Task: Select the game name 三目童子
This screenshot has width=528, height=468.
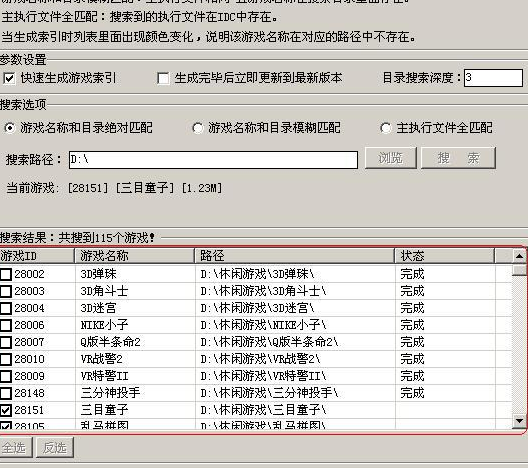Action: [104, 410]
